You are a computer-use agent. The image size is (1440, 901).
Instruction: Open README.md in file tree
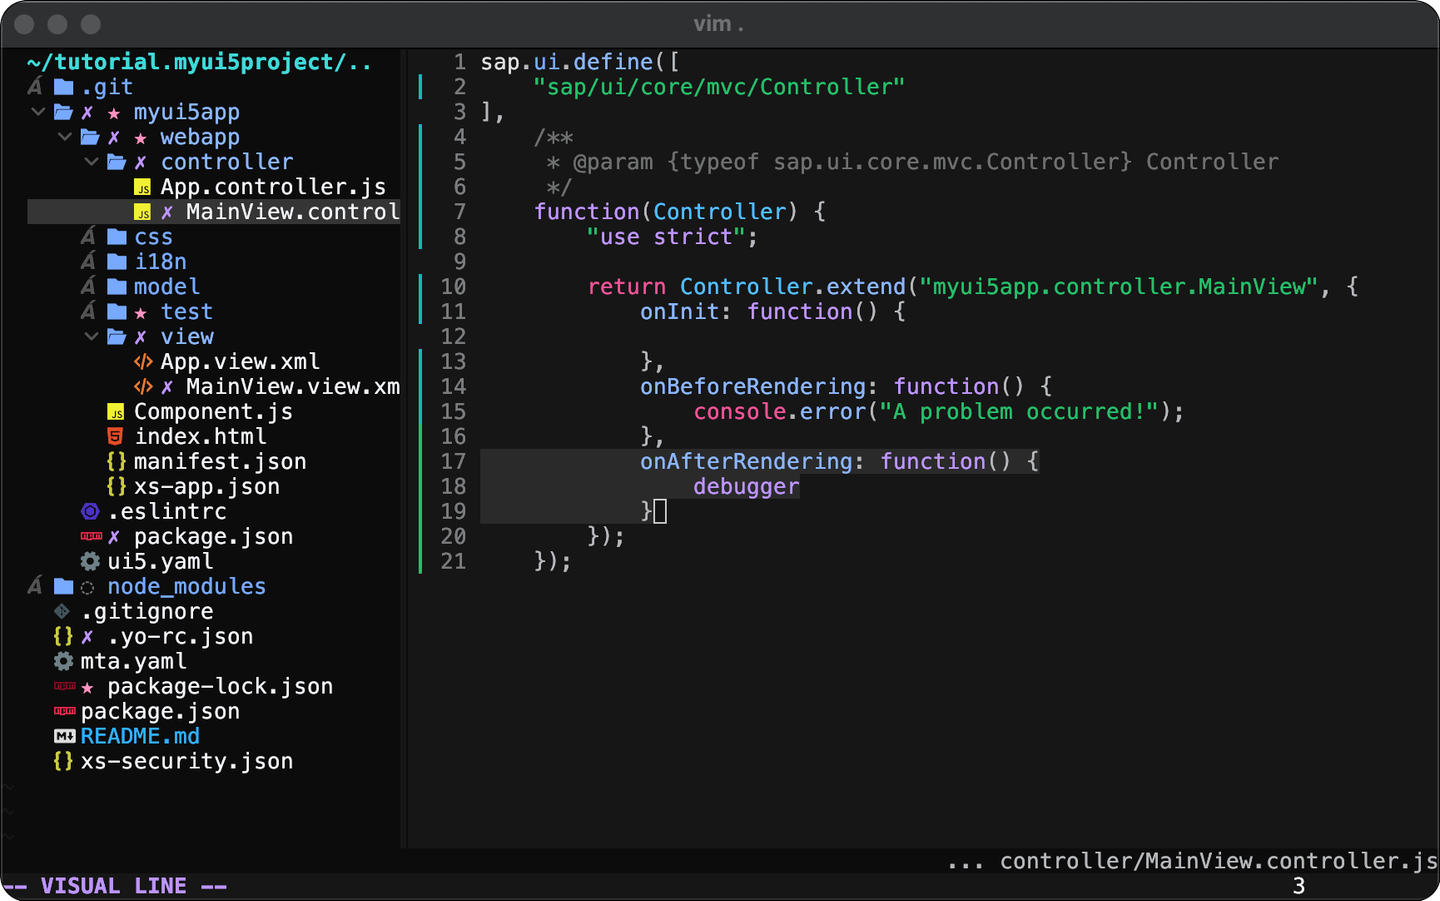tap(140, 737)
